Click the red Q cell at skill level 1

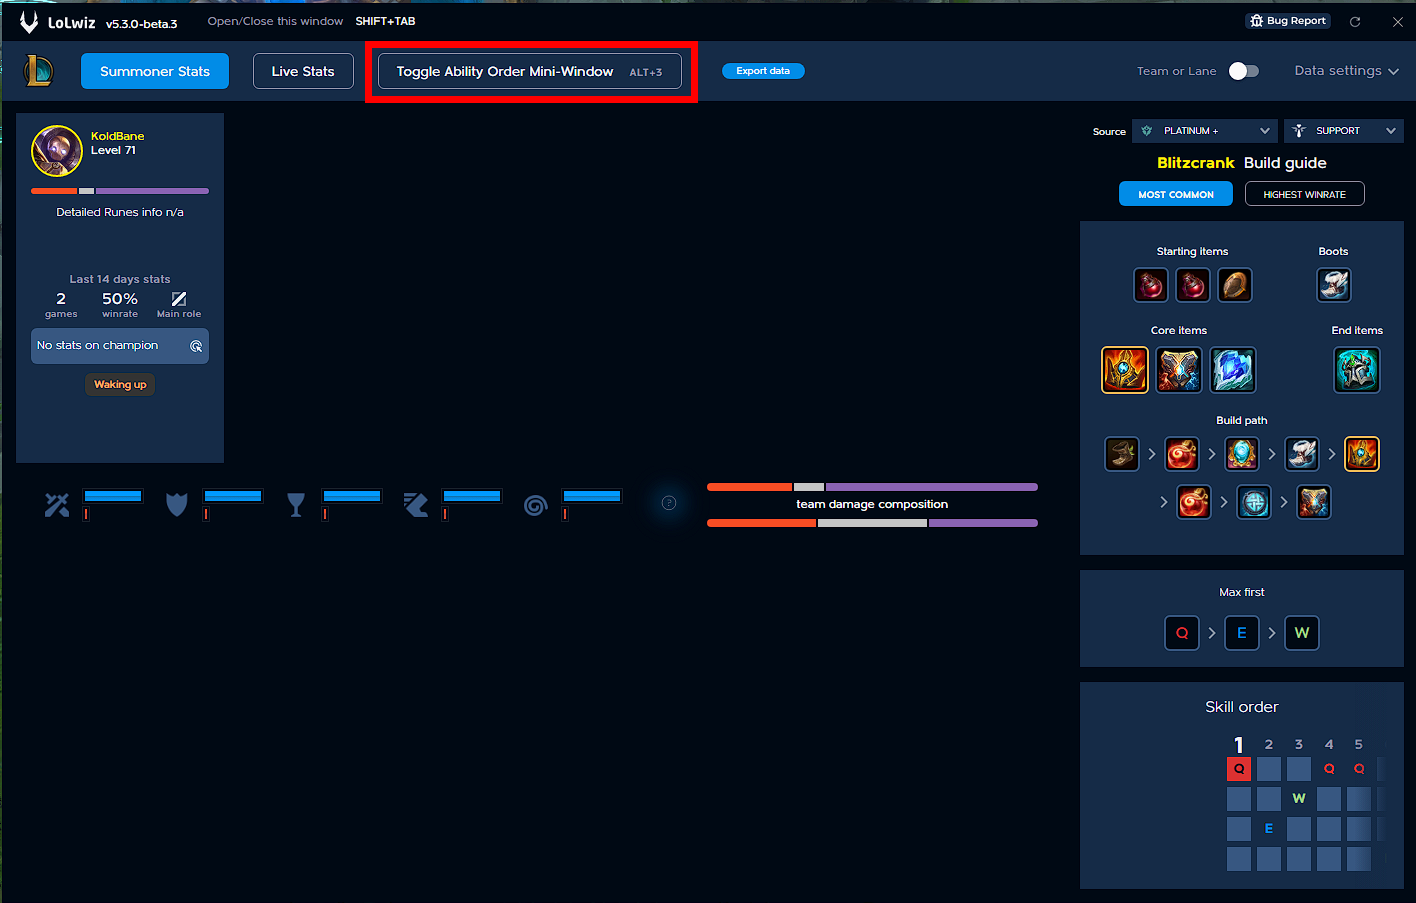pos(1239,769)
